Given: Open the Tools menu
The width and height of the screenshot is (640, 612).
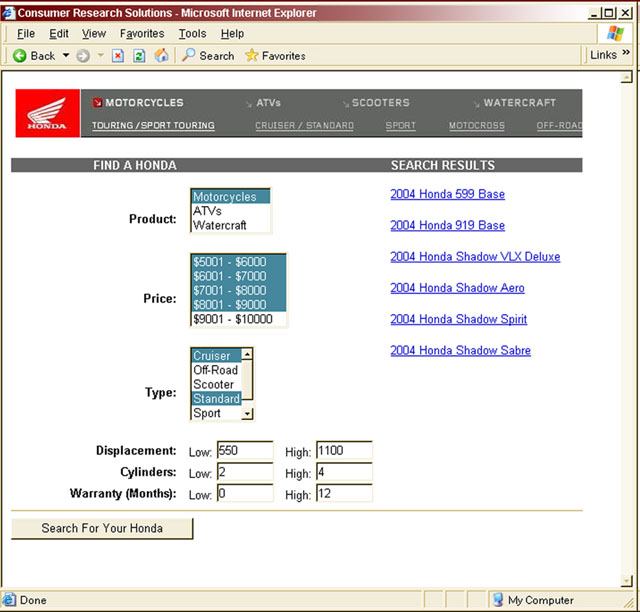Looking at the screenshot, I should point(192,33).
